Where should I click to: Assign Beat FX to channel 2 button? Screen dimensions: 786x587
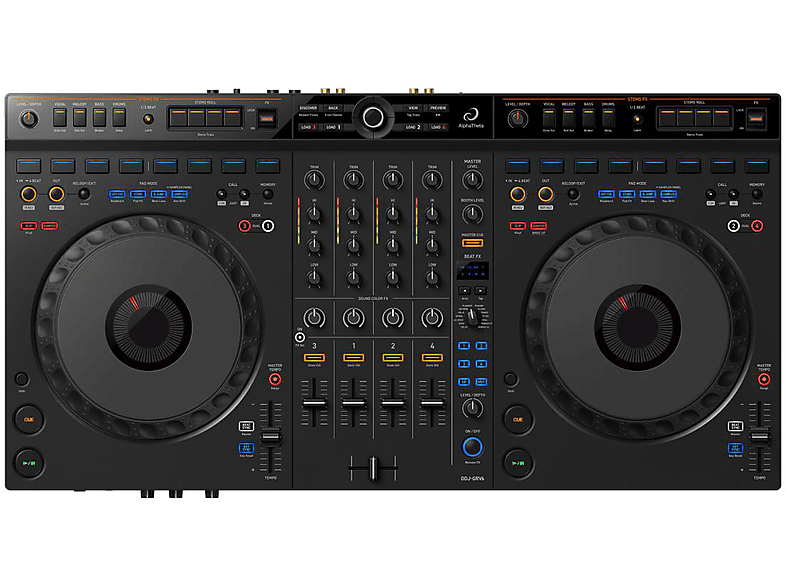pyautogui.click(x=481, y=346)
